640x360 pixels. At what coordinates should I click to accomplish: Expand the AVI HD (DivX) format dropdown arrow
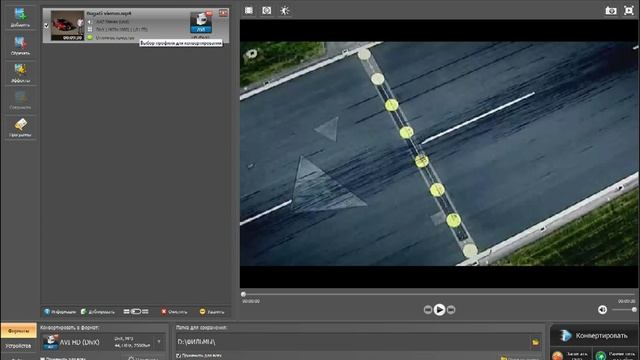coord(159,342)
